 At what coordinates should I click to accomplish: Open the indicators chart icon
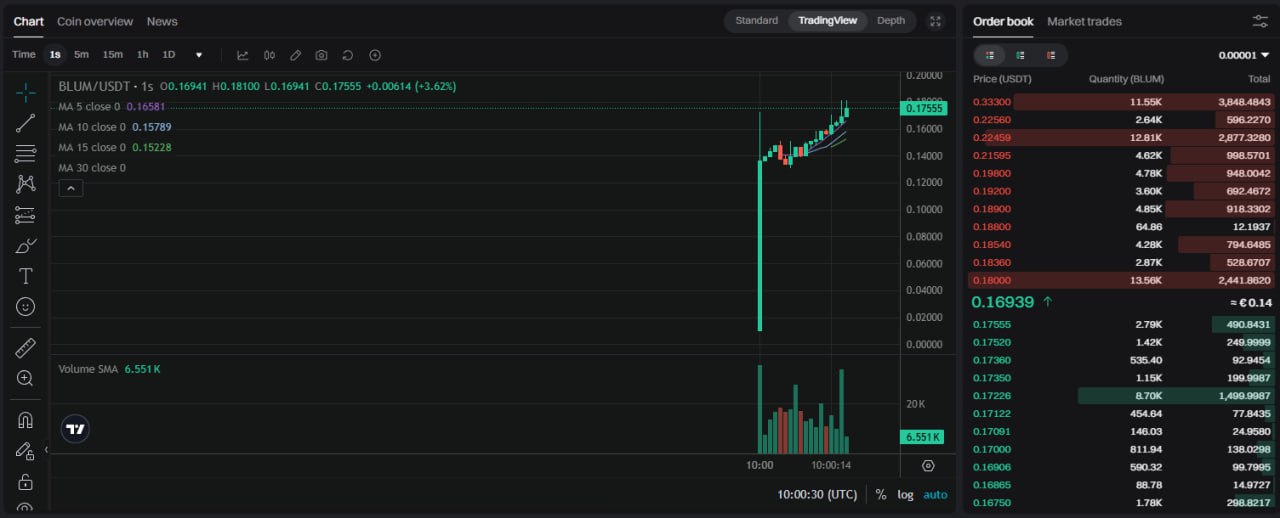tap(243, 55)
